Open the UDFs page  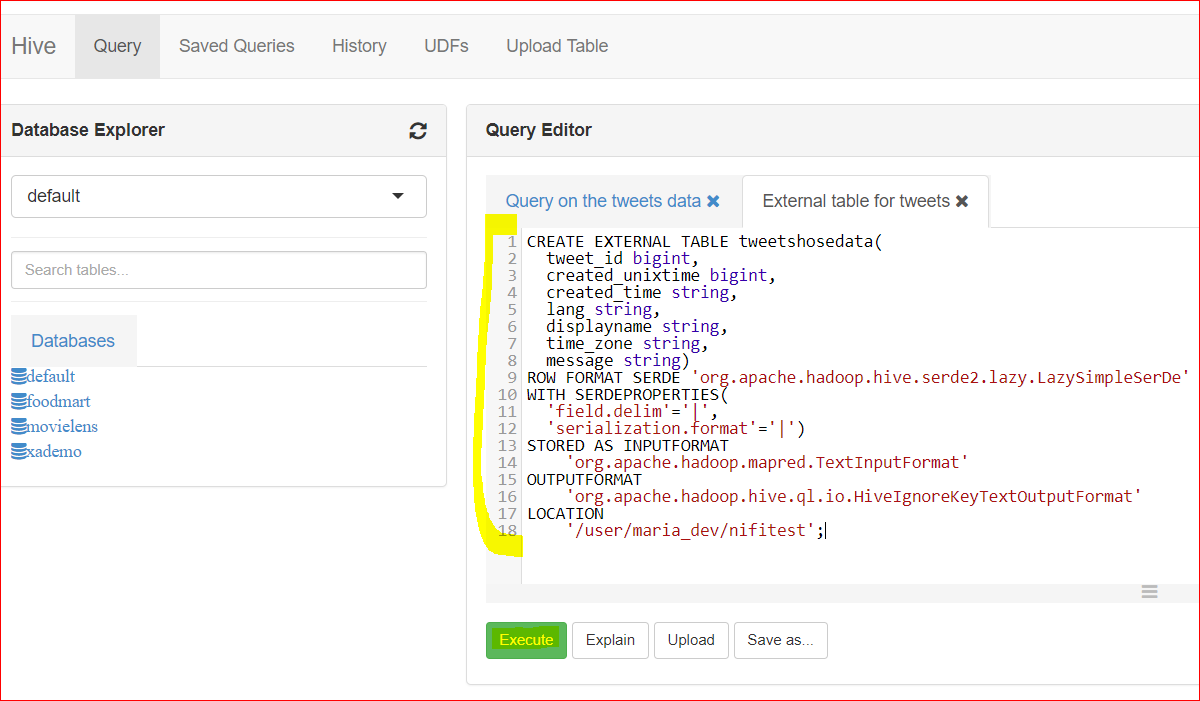[x=446, y=46]
